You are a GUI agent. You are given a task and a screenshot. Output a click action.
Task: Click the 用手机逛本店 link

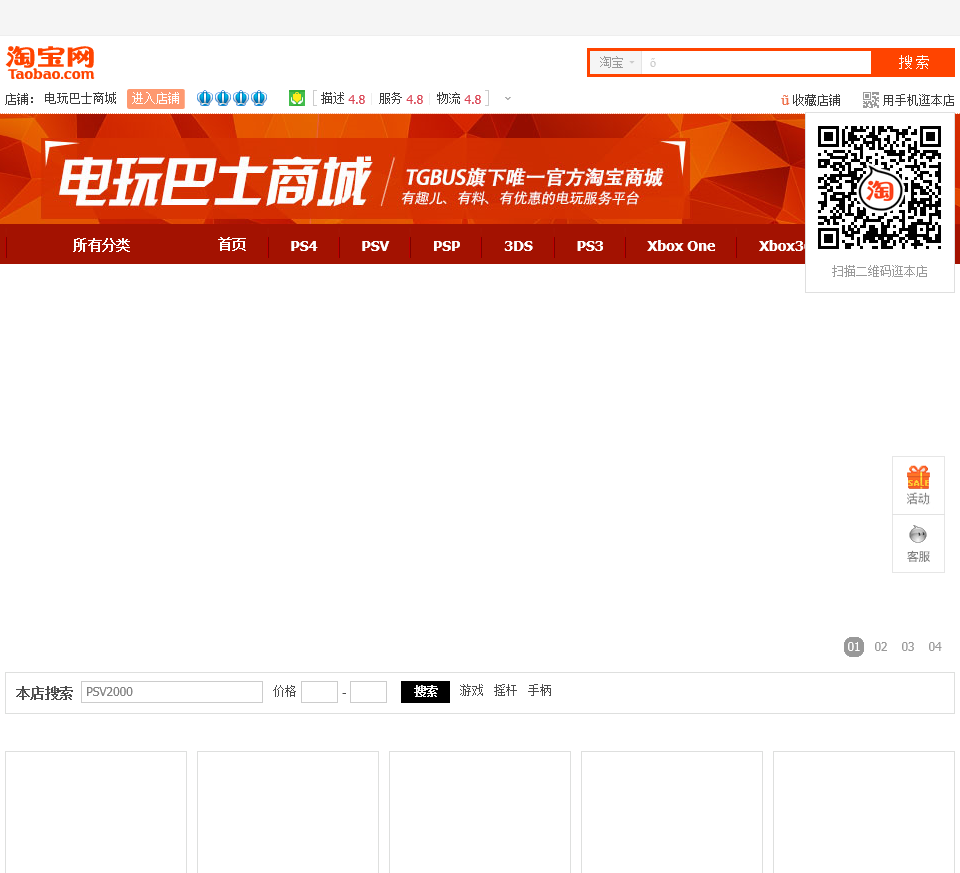pos(918,100)
